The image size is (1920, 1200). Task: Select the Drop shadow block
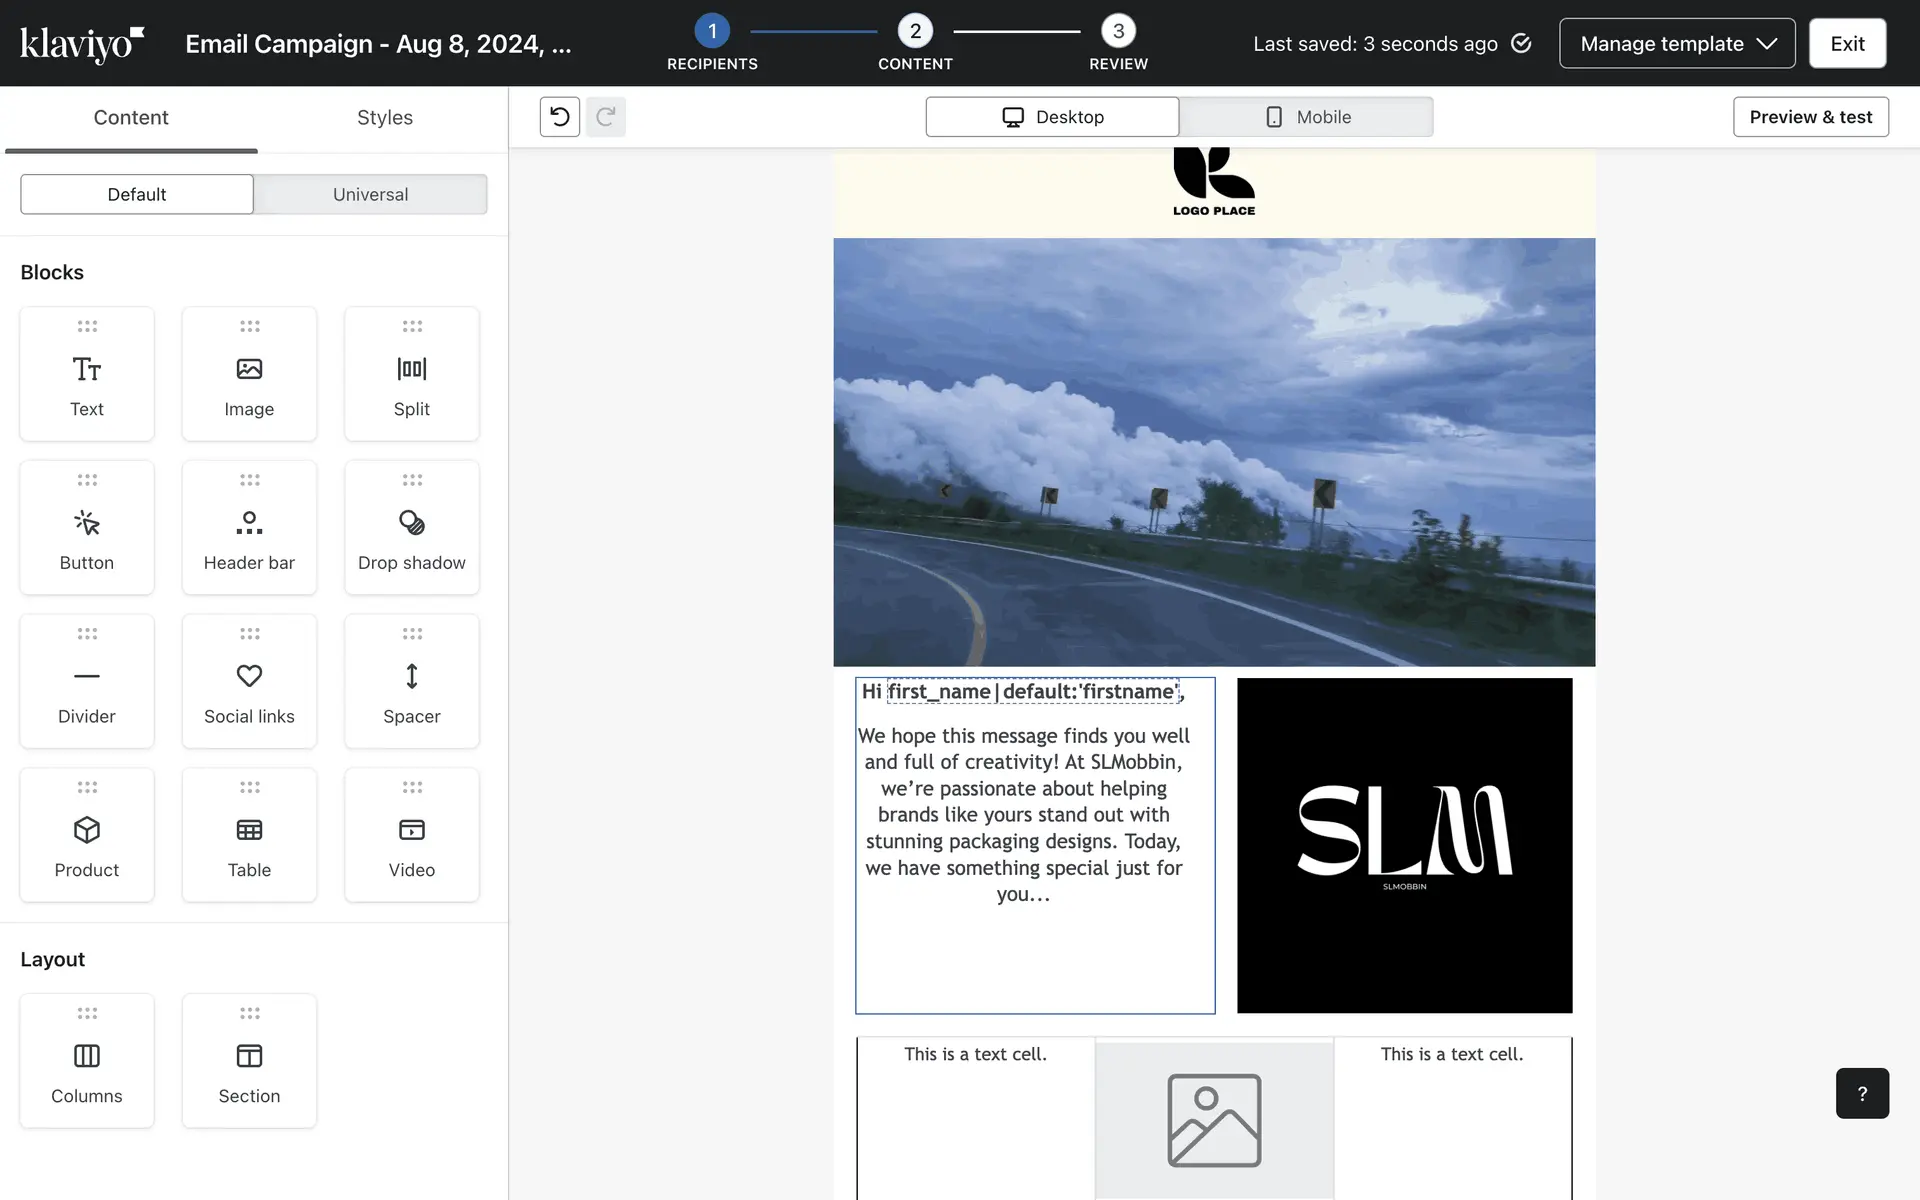pos(411,528)
